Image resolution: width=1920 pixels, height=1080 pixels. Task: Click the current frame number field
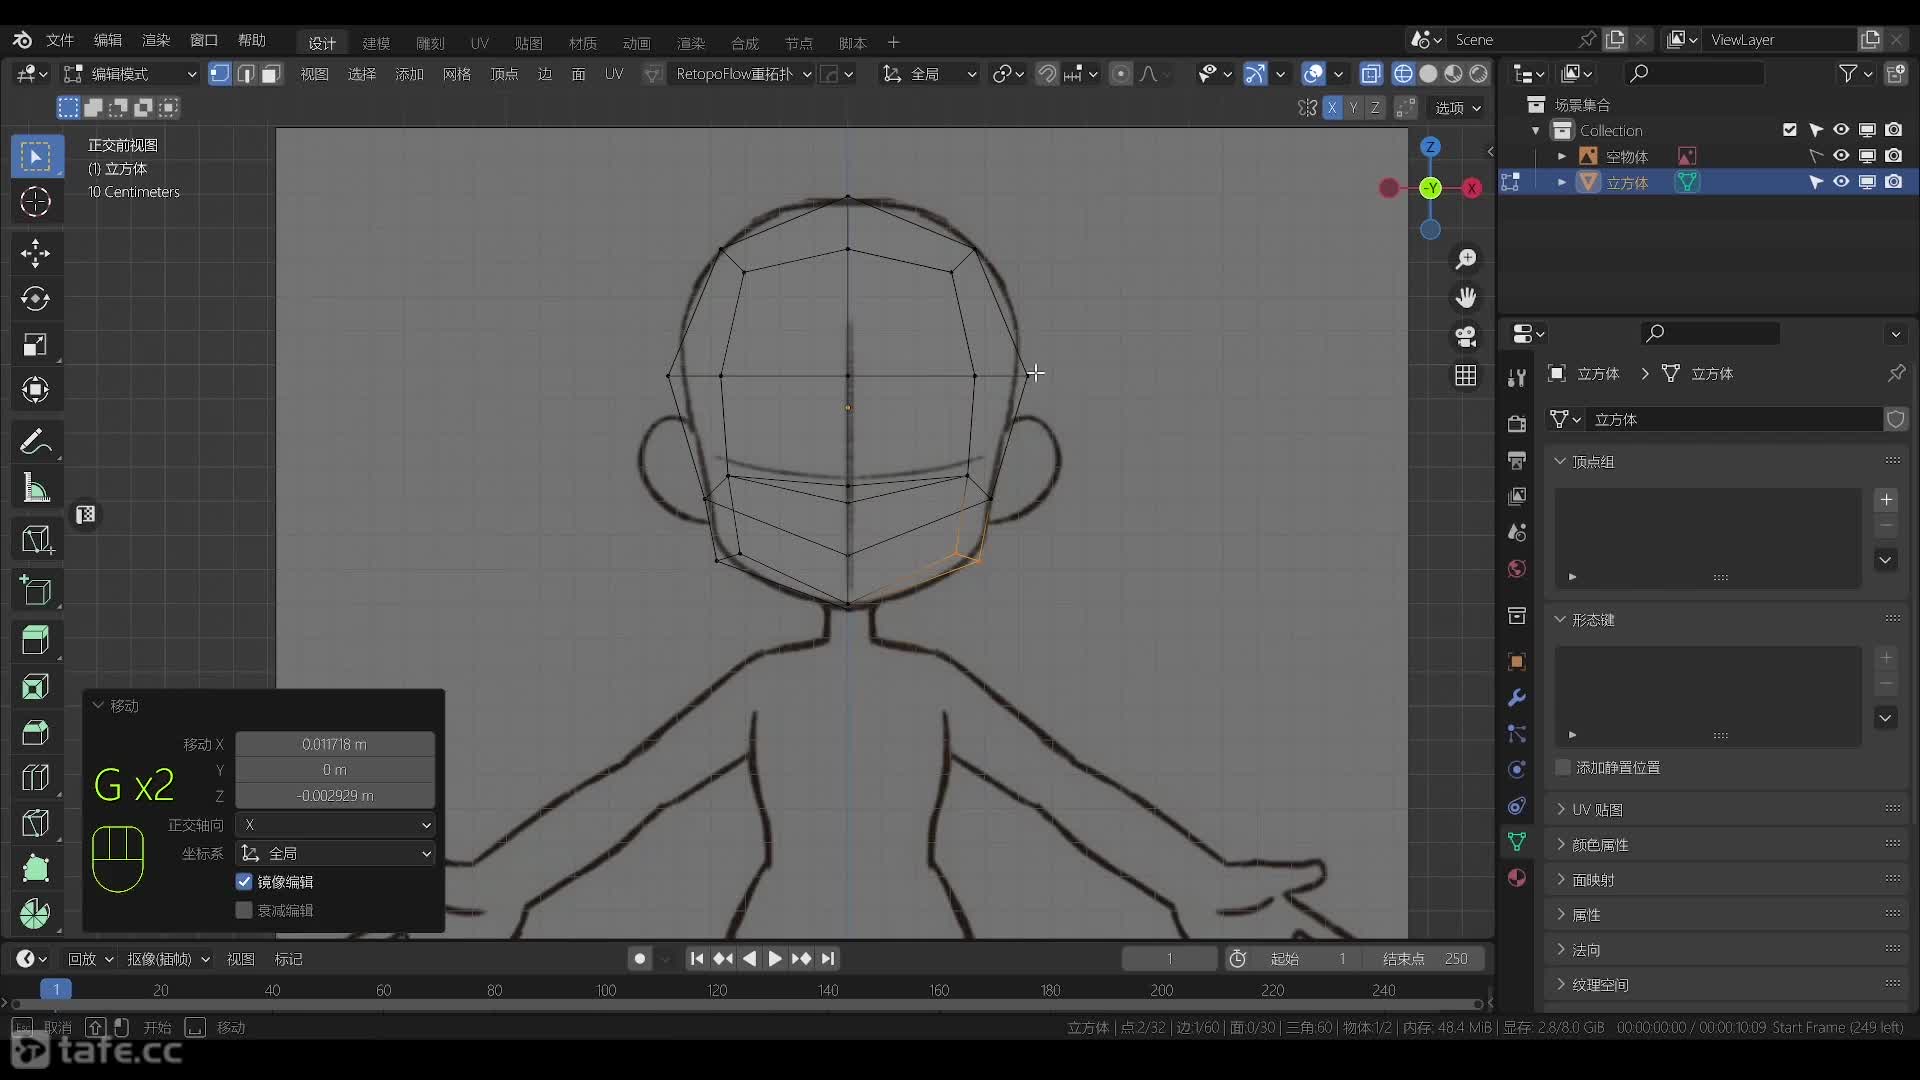coord(1169,959)
